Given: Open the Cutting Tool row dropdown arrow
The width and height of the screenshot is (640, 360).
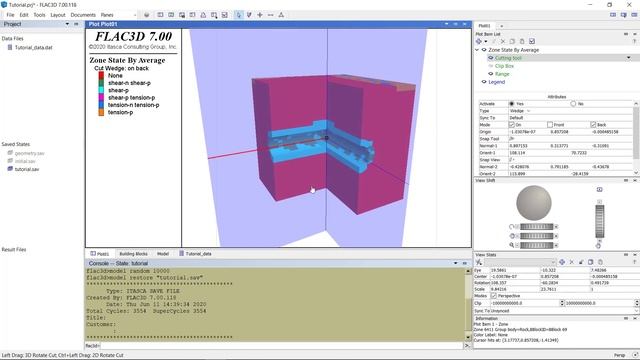Looking at the screenshot, I should pyautogui.click(x=629, y=58).
